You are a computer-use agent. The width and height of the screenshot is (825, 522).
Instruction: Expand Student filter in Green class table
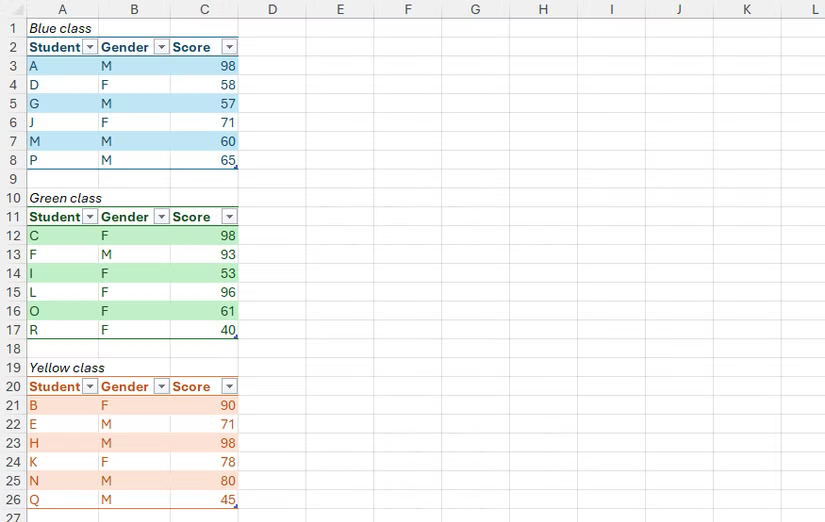click(x=90, y=217)
